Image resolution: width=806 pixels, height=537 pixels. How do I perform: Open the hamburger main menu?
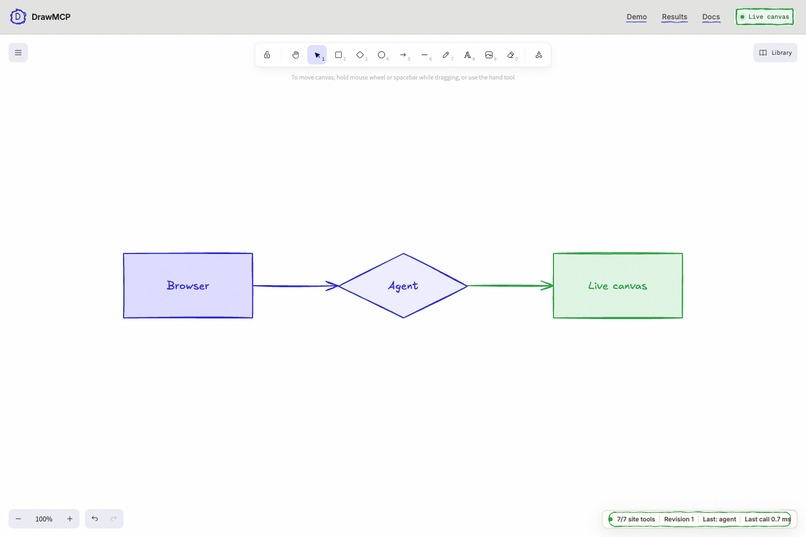18,52
